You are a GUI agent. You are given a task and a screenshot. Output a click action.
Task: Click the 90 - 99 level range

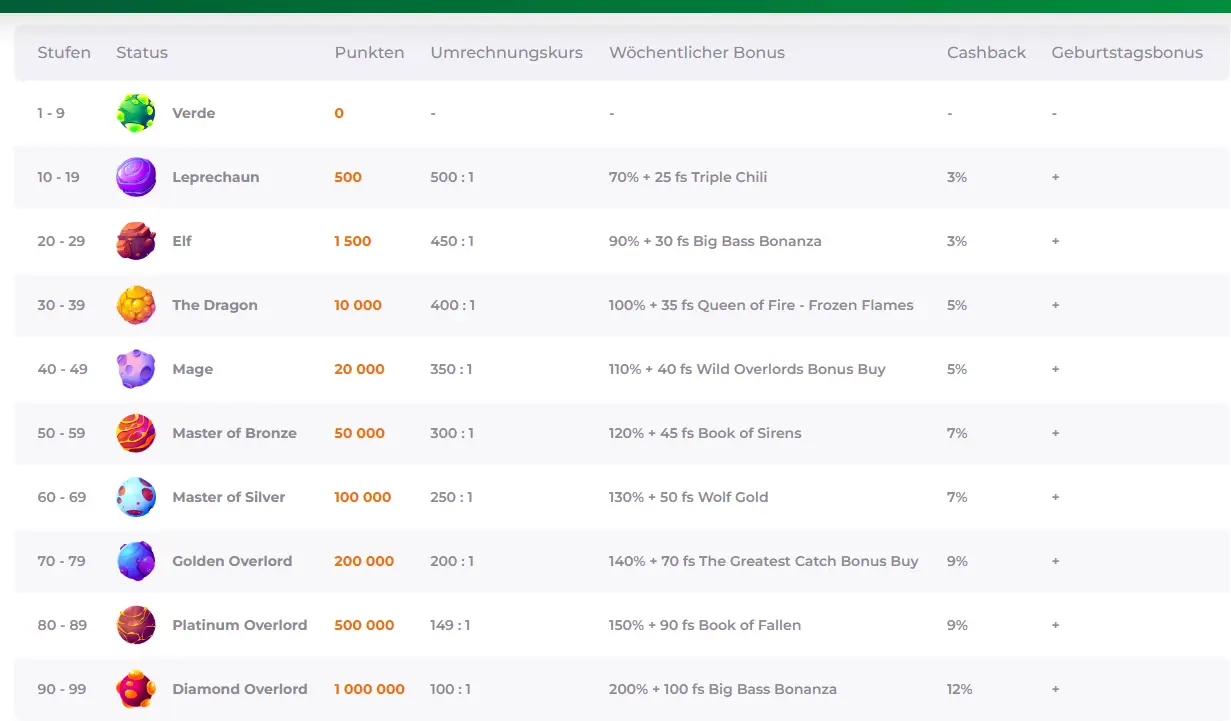tap(62, 689)
